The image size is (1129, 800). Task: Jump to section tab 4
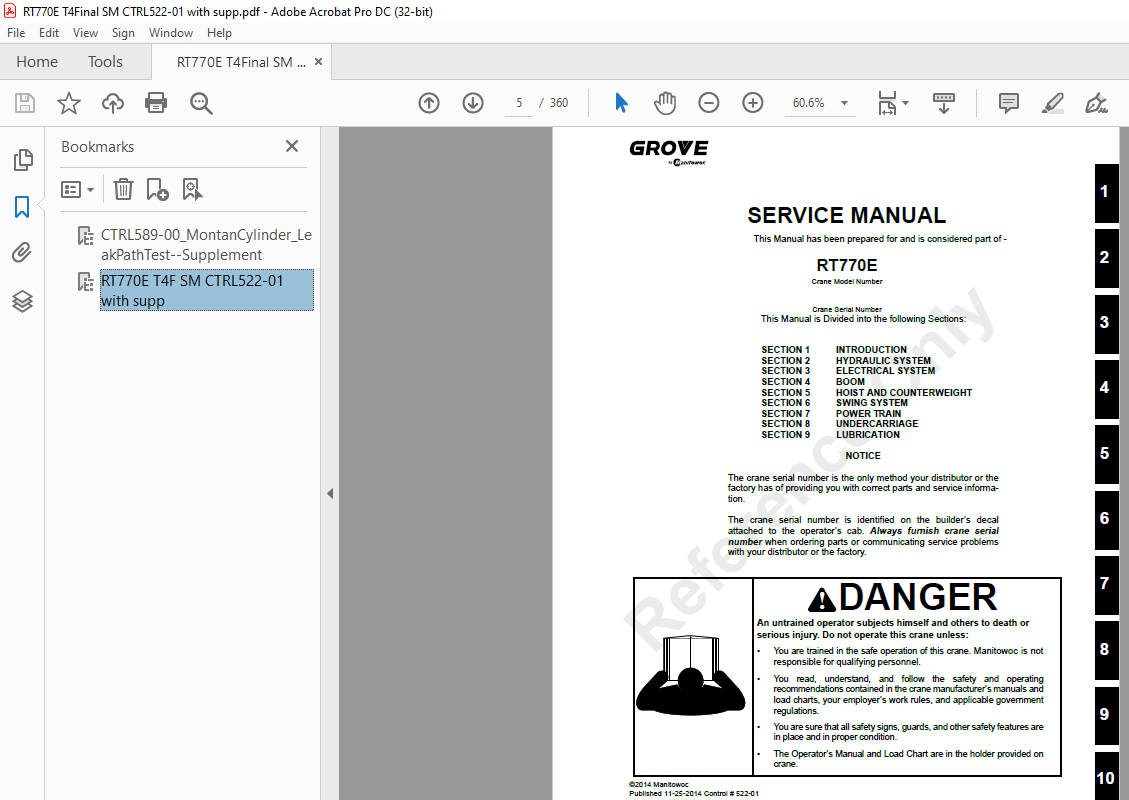(x=1105, y=388)
